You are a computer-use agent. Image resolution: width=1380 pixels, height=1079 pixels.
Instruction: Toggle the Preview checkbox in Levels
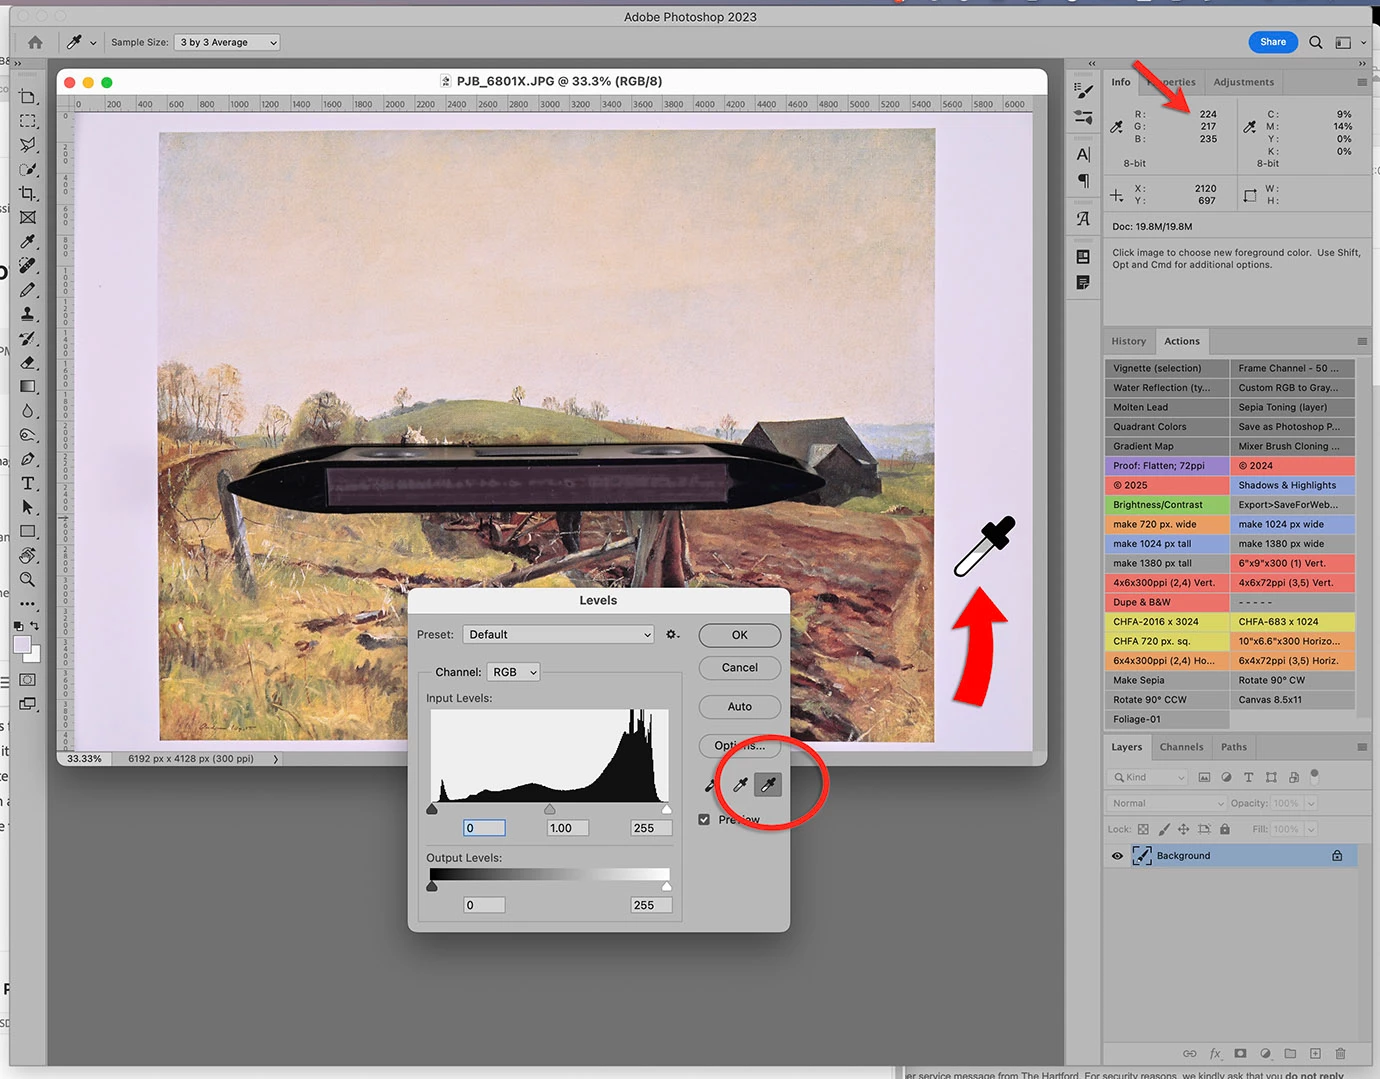[x=704, y=819]
